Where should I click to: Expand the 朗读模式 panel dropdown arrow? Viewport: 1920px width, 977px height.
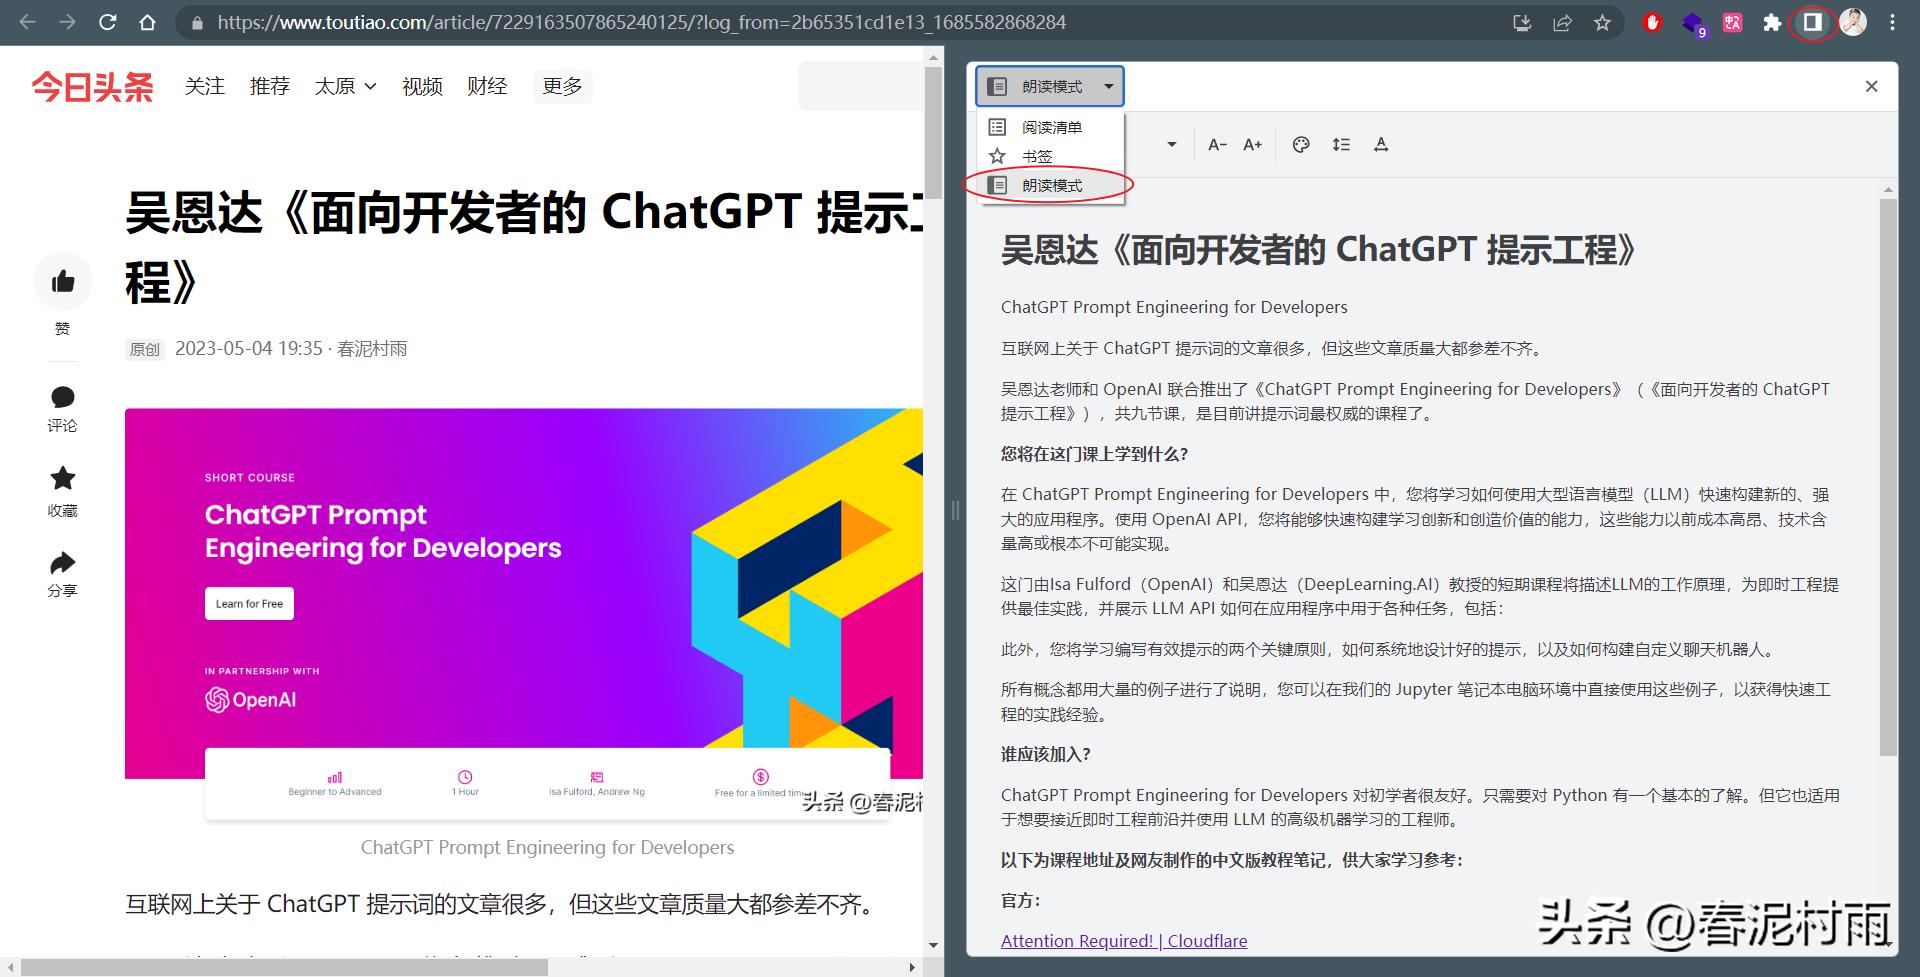click(1108, 86)
